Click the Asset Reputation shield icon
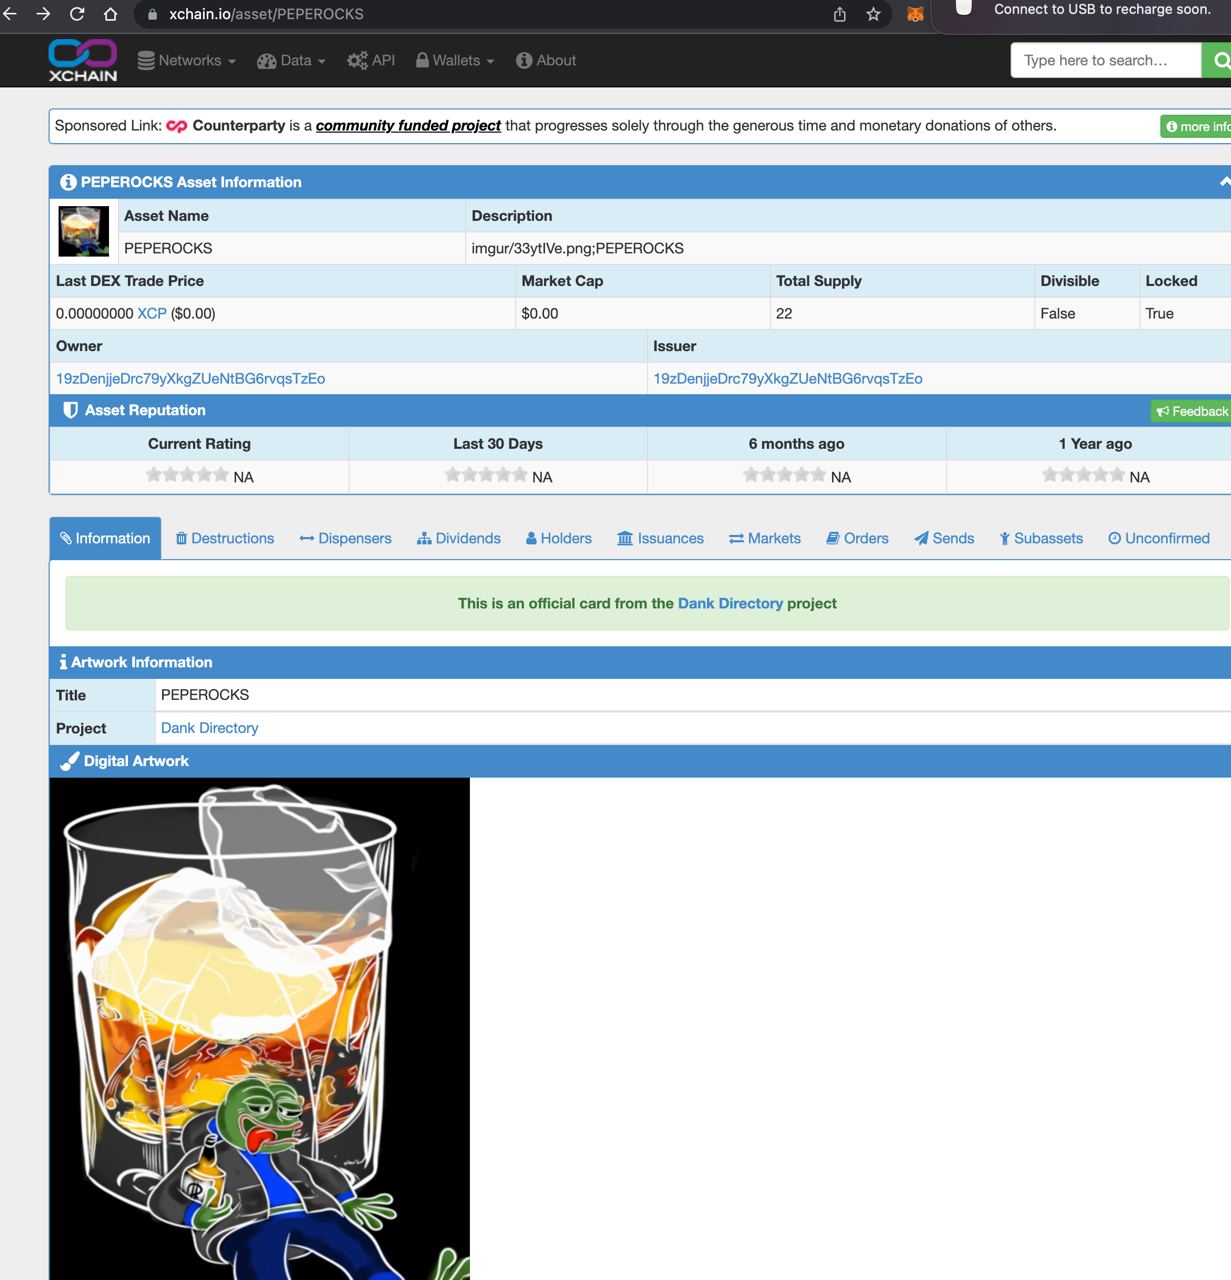The image size is (1231, 1280). 70,410
